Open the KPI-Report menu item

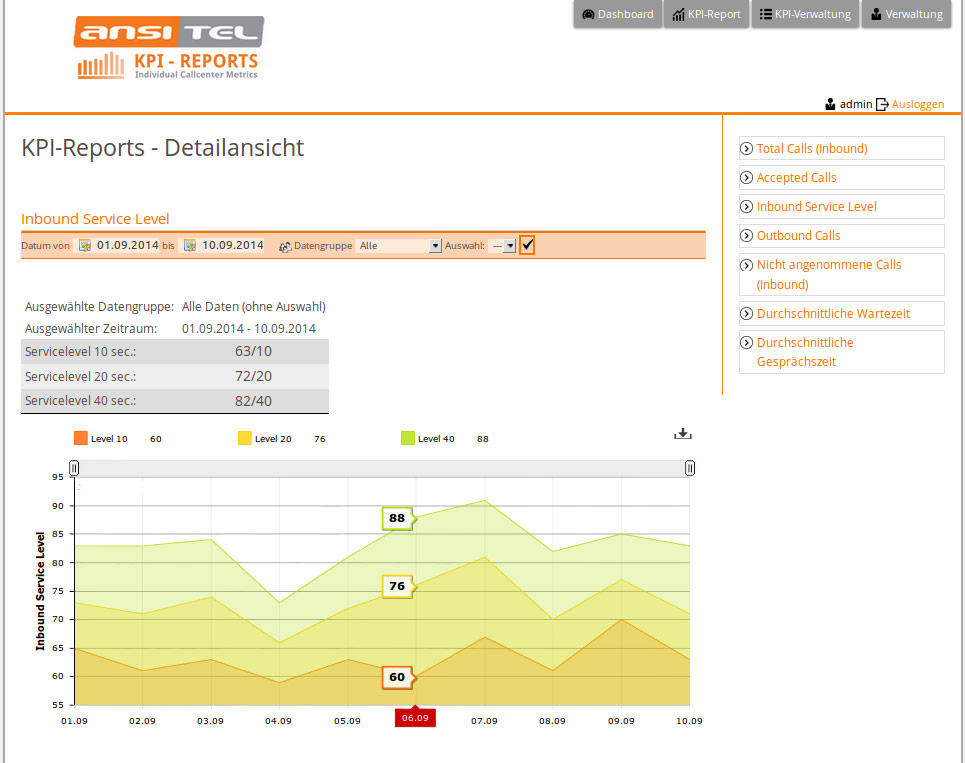[707, 14]
